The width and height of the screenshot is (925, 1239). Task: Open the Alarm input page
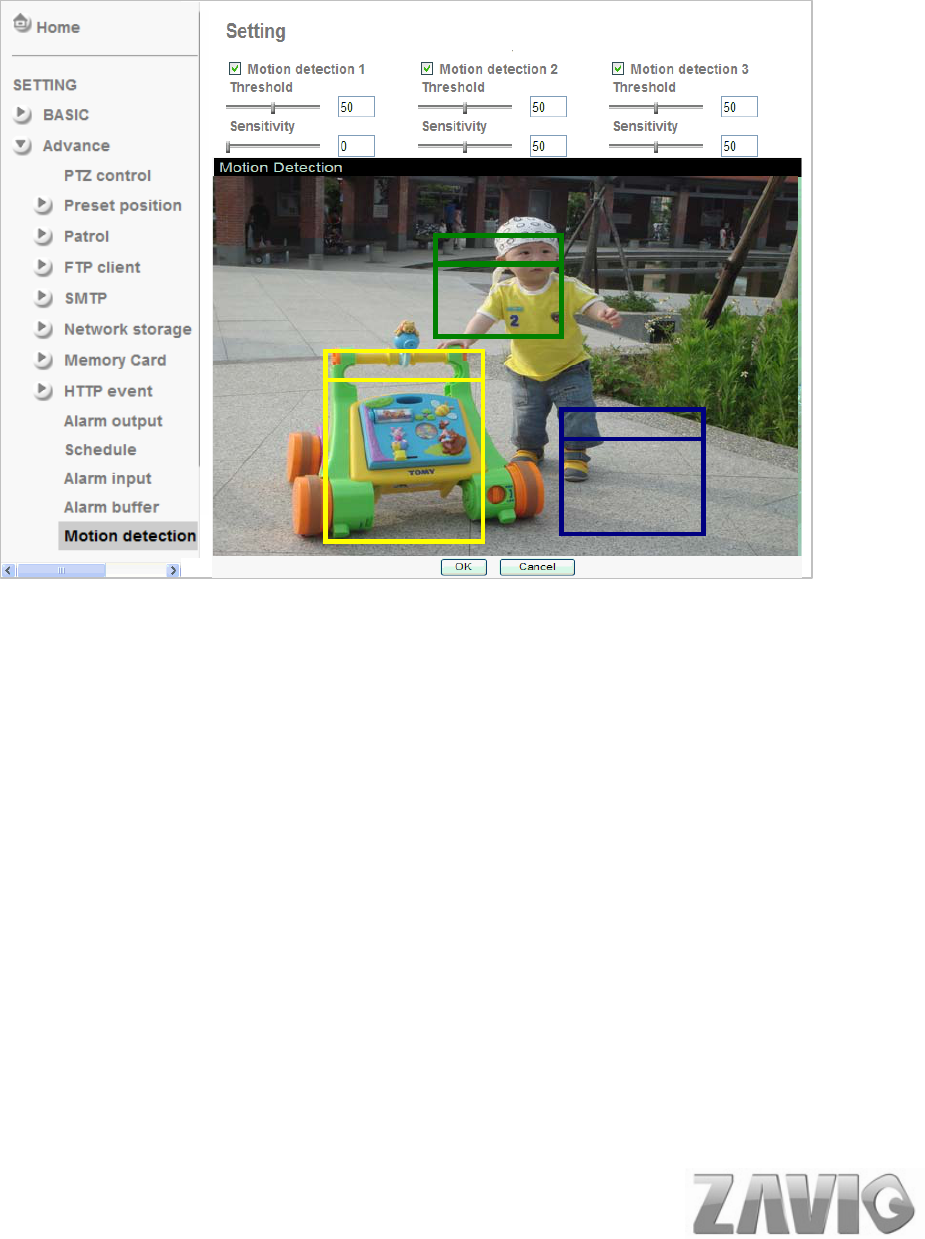pos(107,479)
